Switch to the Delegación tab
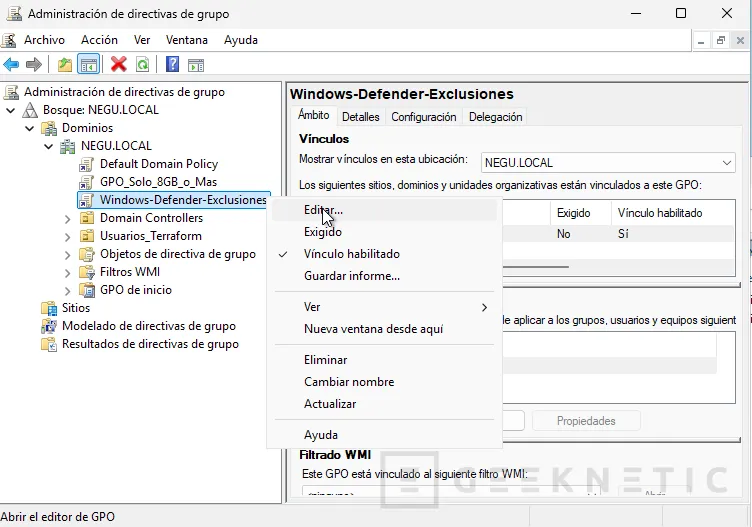752x527 pixels. pos(495,117)
